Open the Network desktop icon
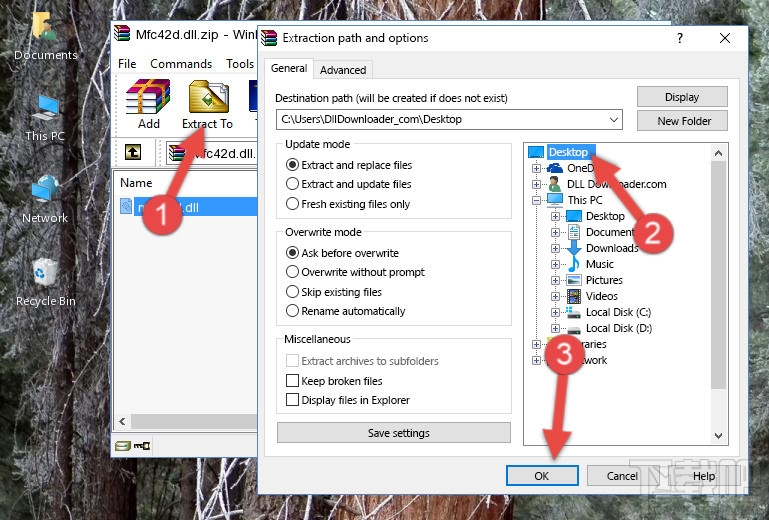The image size is (769, 520). pyautogui.click(x=45, y=200)
